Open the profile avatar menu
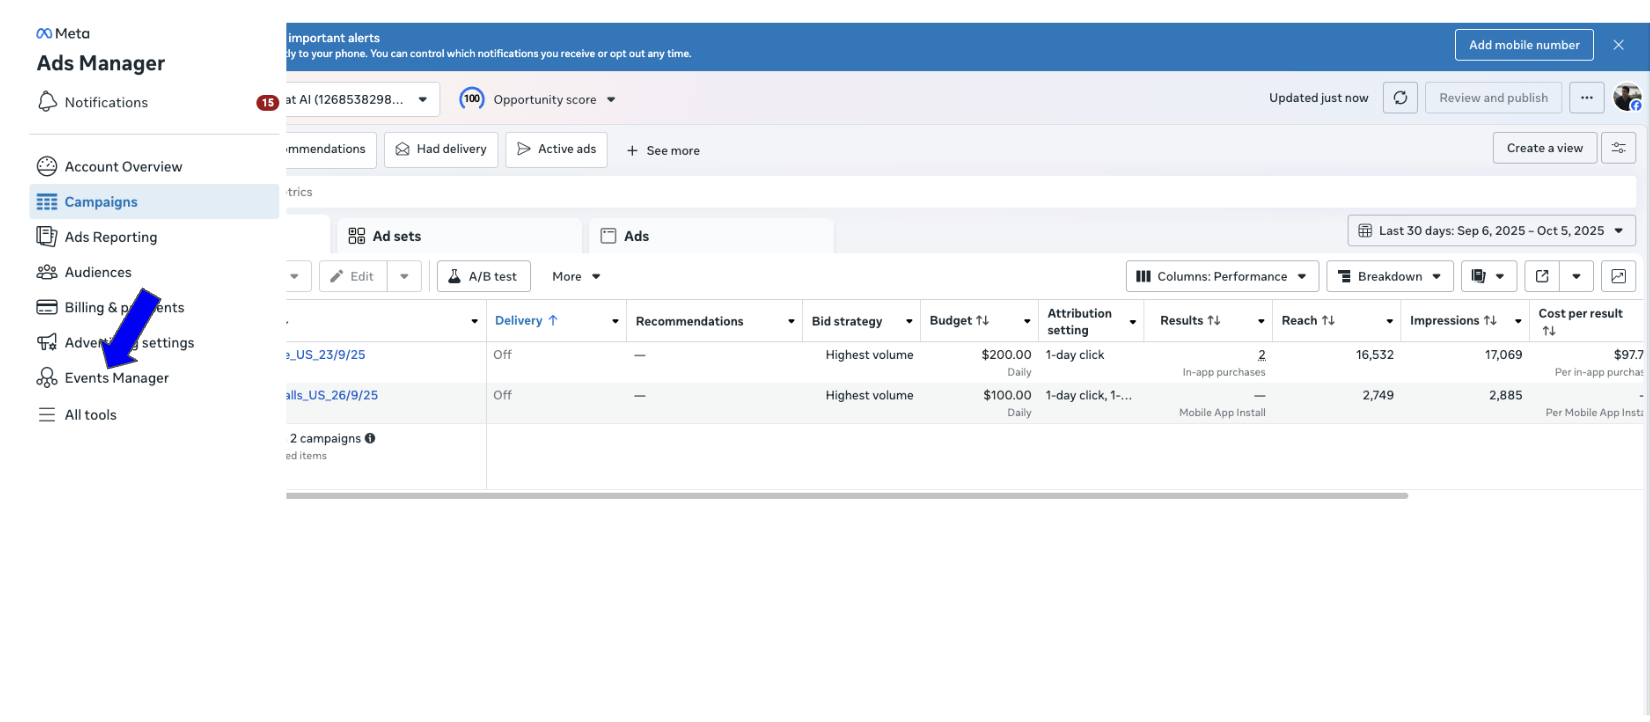Screen dimensions: 1650x722 coord(1627,98)
